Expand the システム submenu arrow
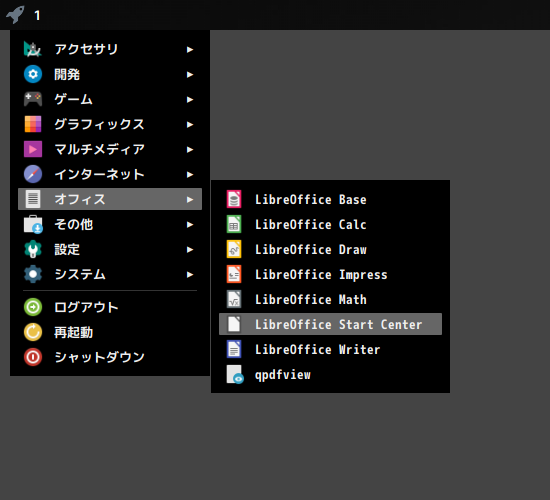This screenshot has width=550, height=500. (190, 274)
